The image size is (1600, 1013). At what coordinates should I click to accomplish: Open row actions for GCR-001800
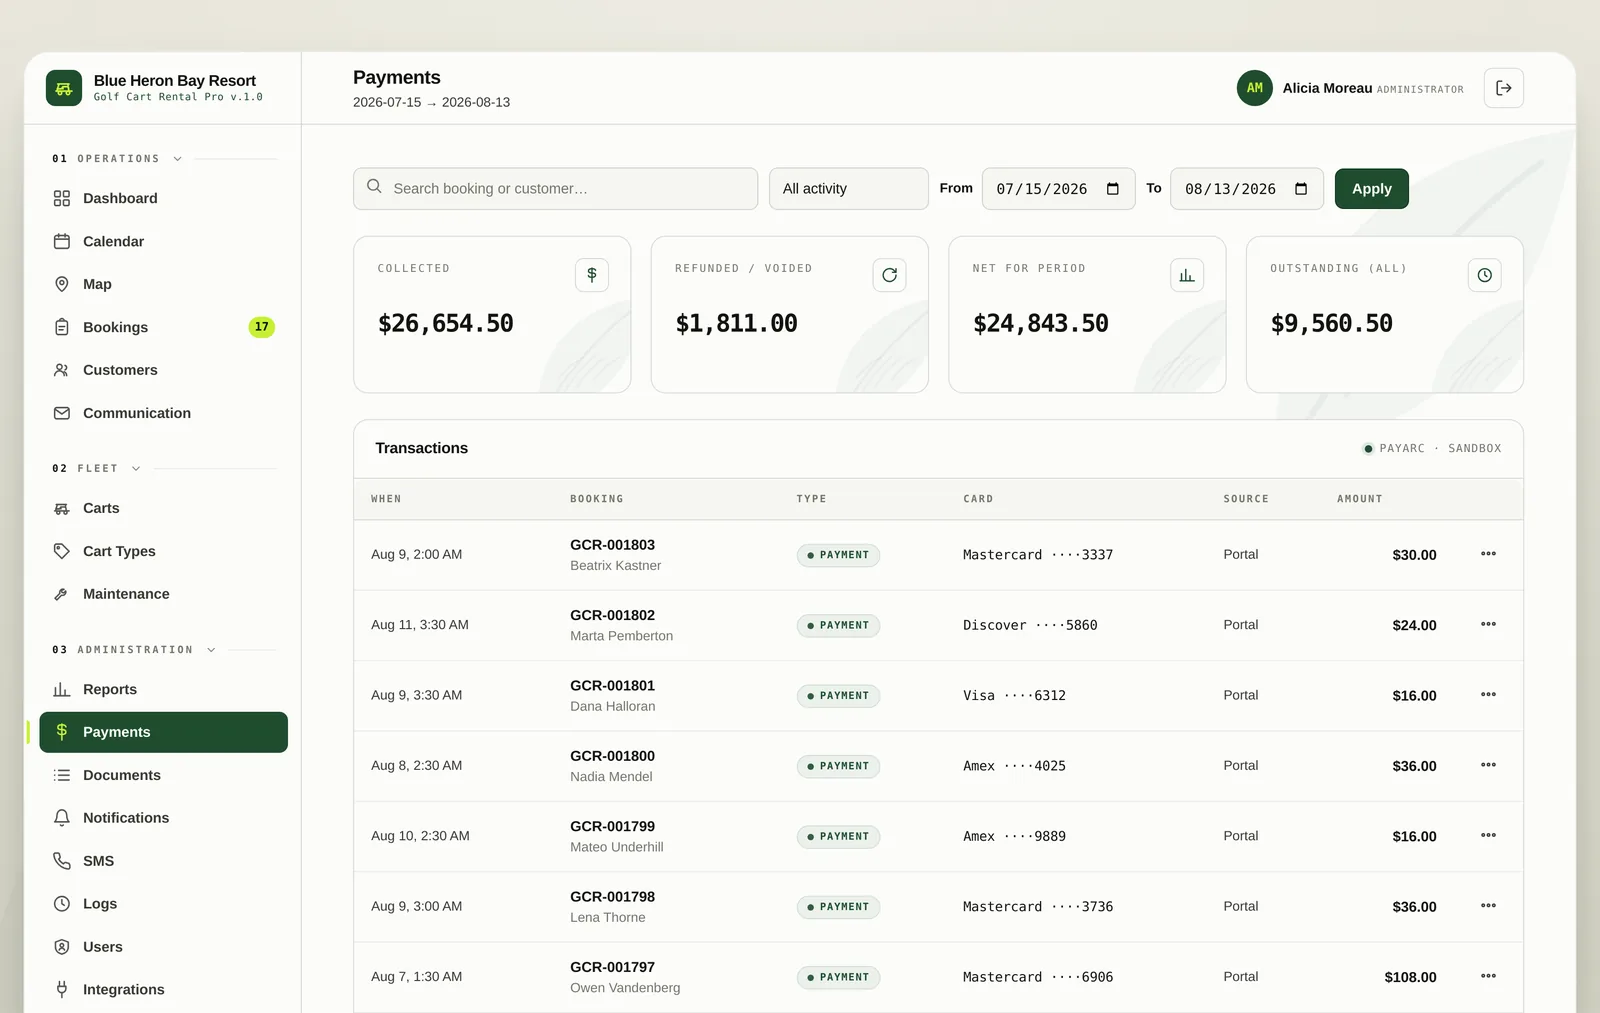[x=1488, y=765]
